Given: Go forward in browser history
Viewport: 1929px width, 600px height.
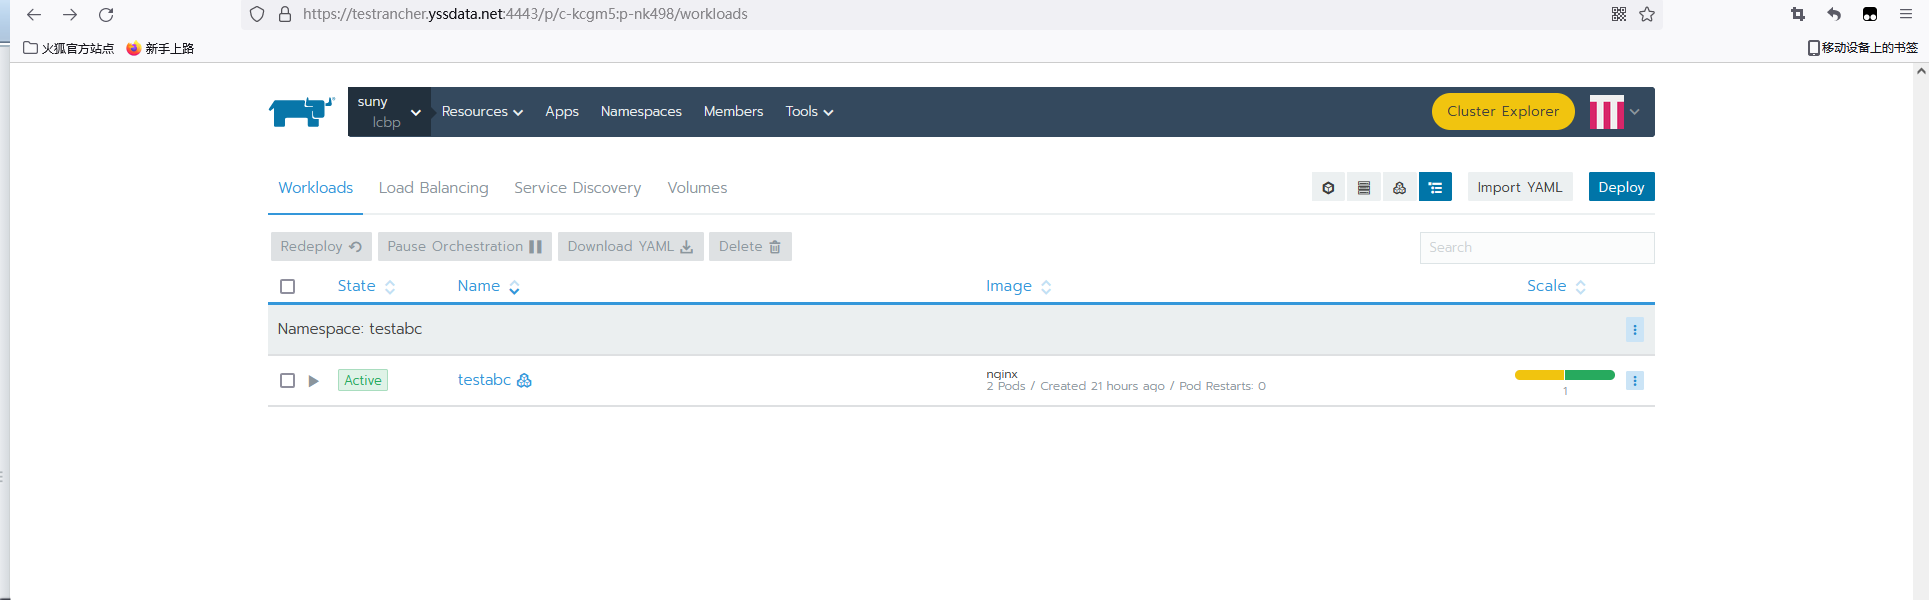Looking at the screenshot, I should (x=70, y=14).
